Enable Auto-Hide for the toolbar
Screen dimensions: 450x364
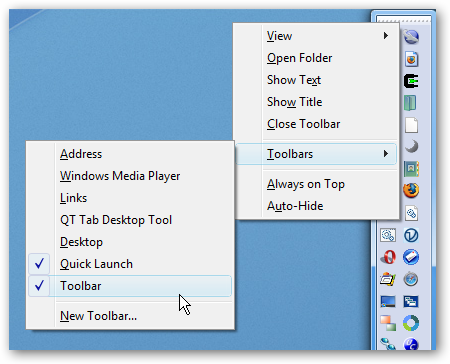coord(316,206)
